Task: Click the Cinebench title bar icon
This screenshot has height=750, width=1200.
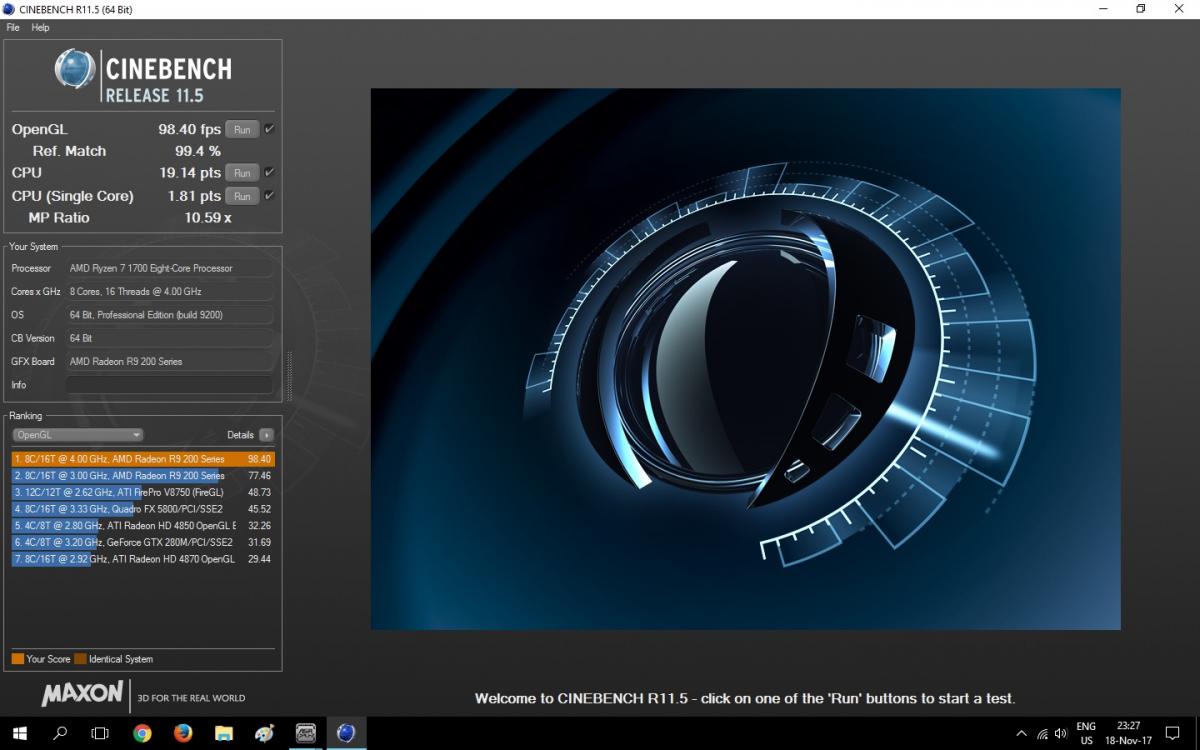Action: 10,9
